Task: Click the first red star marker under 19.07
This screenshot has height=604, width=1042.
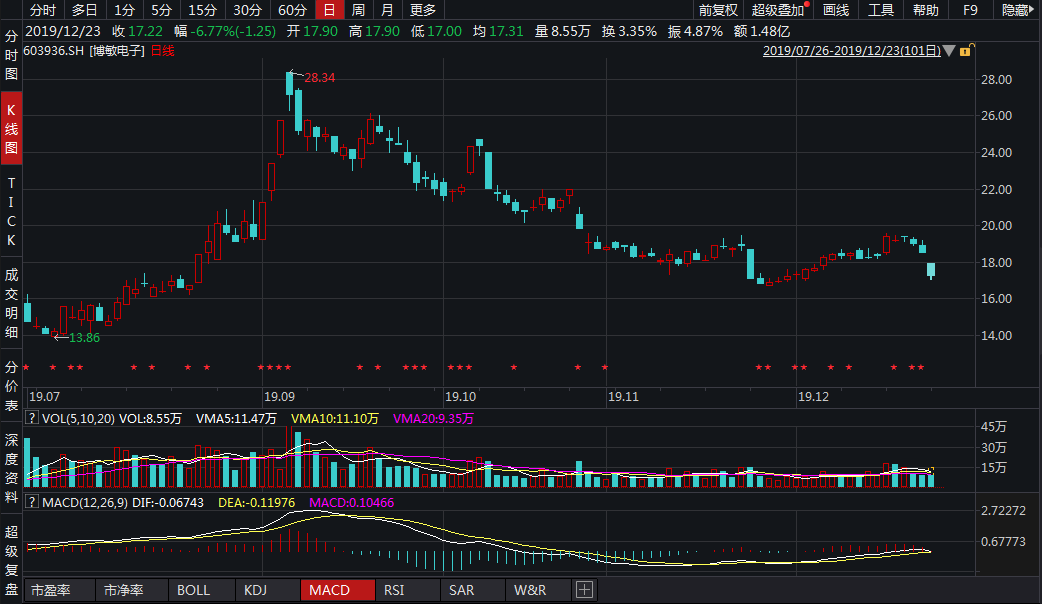Action: (x=27, y=367)
